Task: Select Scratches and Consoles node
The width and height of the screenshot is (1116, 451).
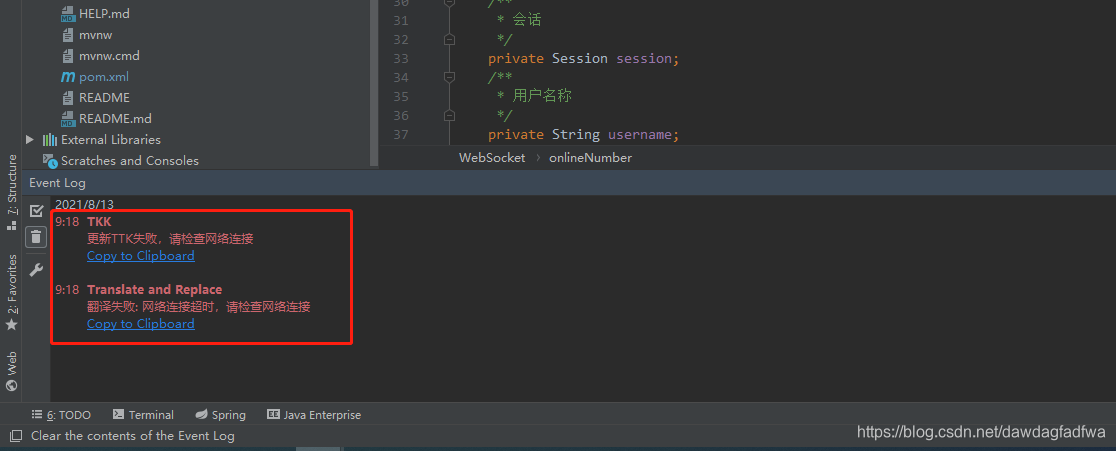Action: point(130,160)
